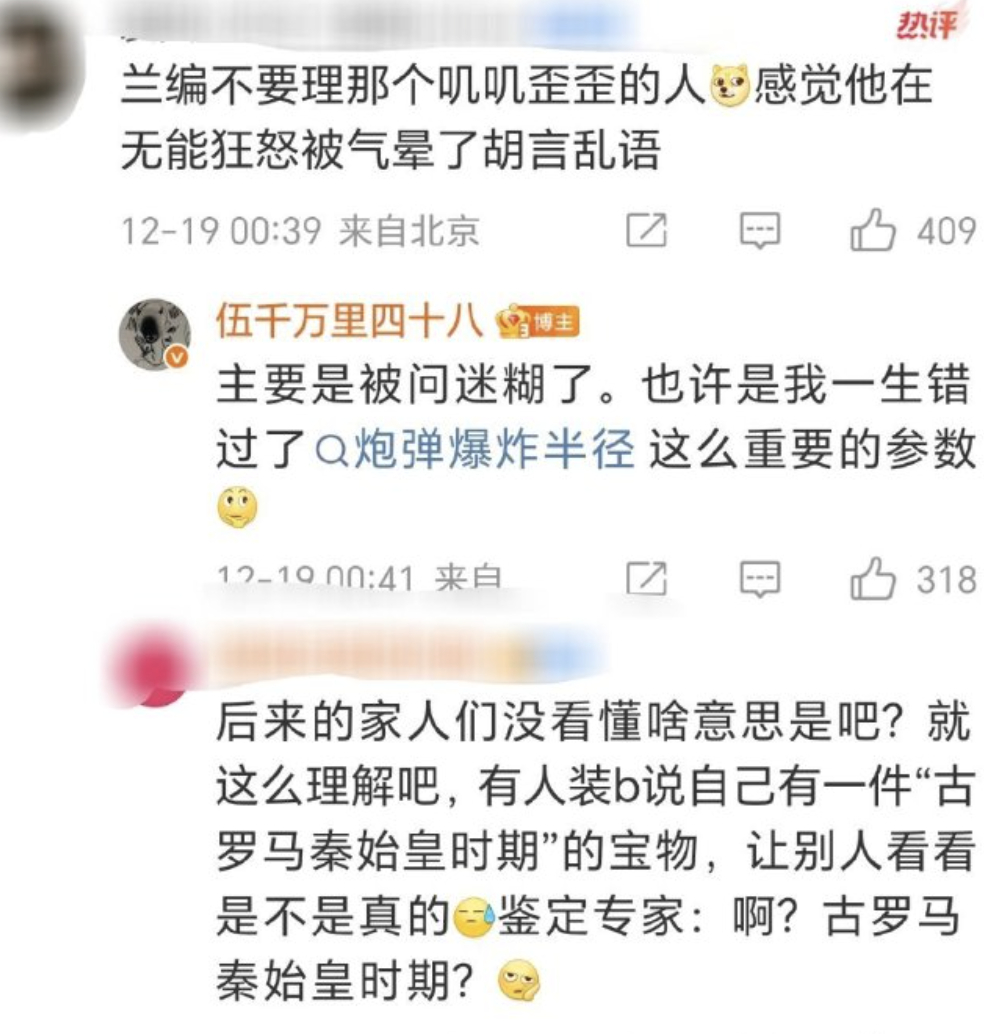Image resolution: width=984 pixels, height=1034 pixels.
Task: Tap the 409 like count number
Action: click(946, 231)
